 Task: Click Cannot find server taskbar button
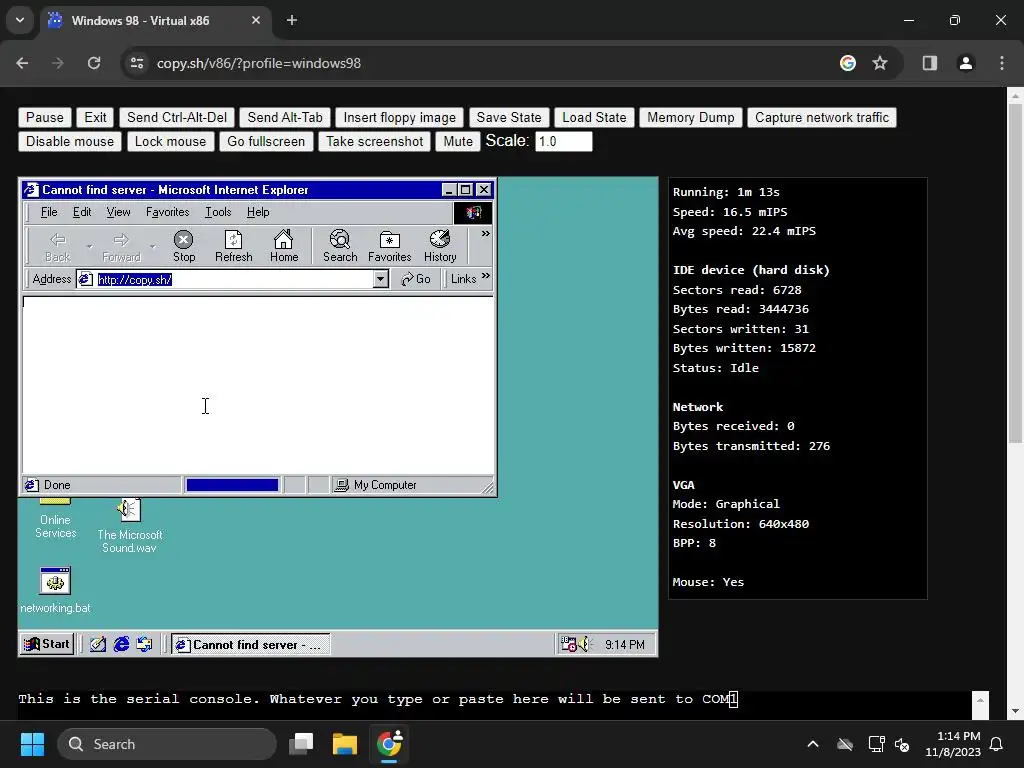(251, 644)
